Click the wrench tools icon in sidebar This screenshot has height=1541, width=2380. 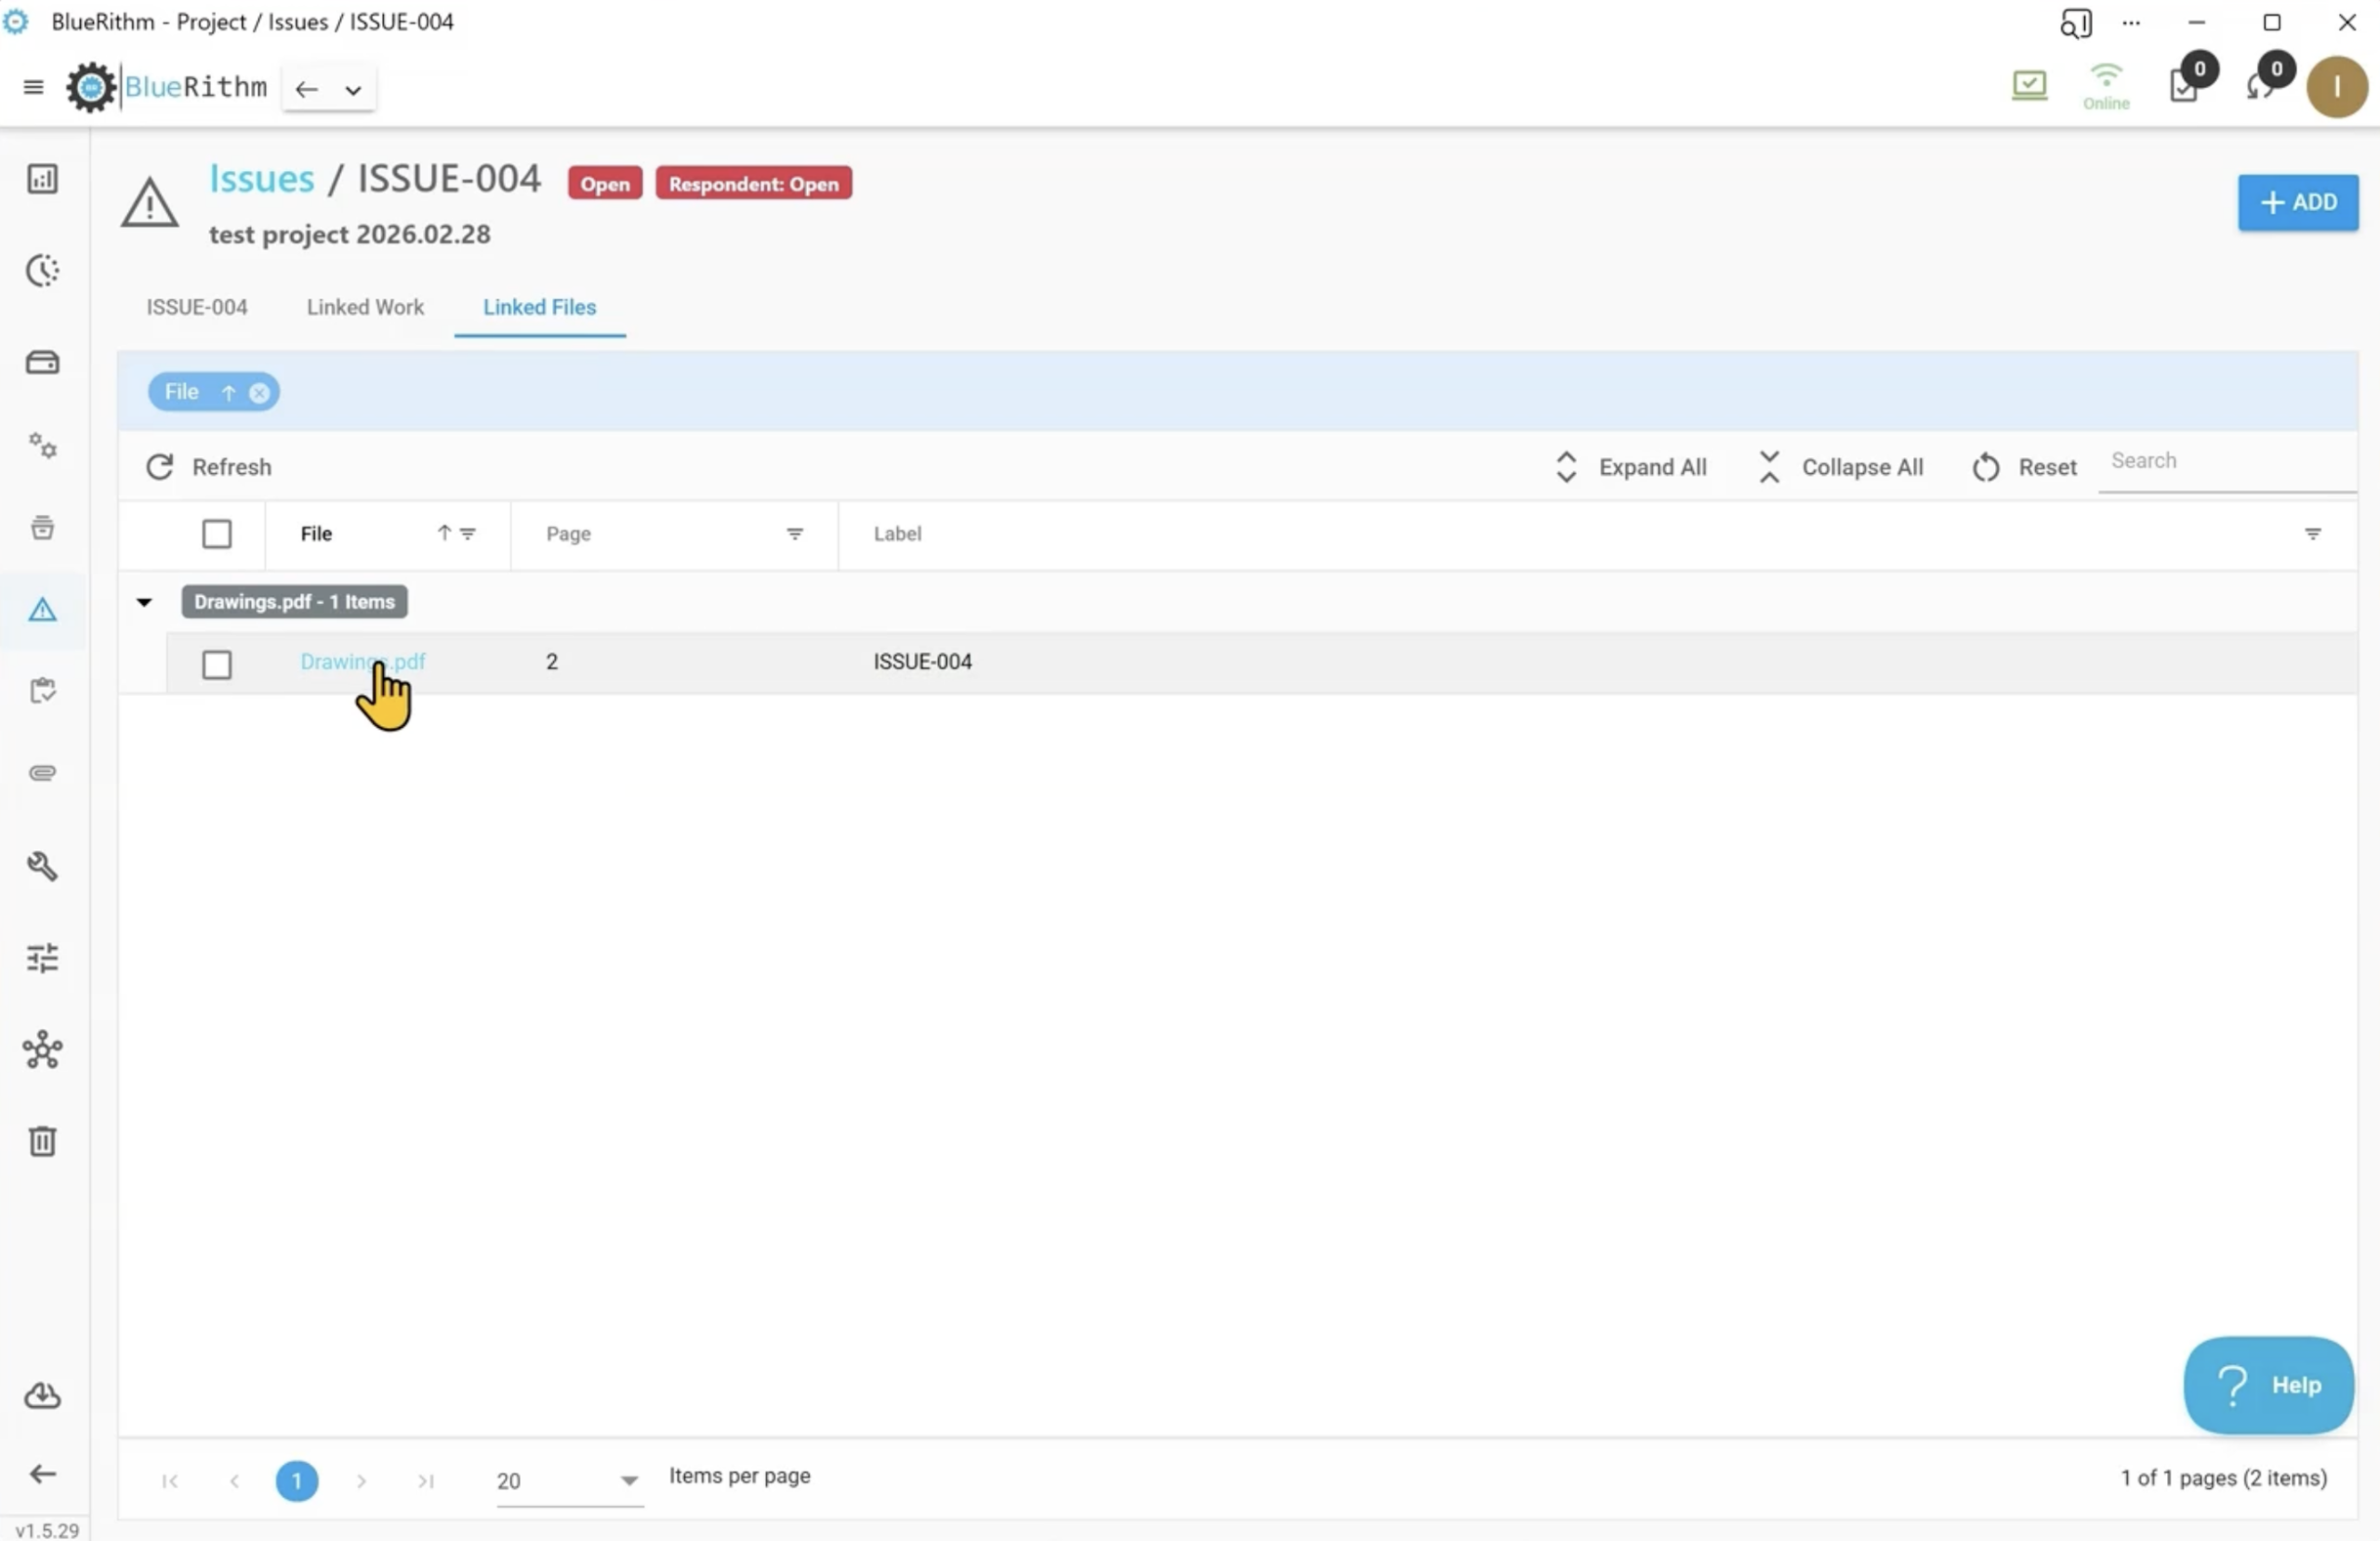pyautogui.click(x=42, y=866)
